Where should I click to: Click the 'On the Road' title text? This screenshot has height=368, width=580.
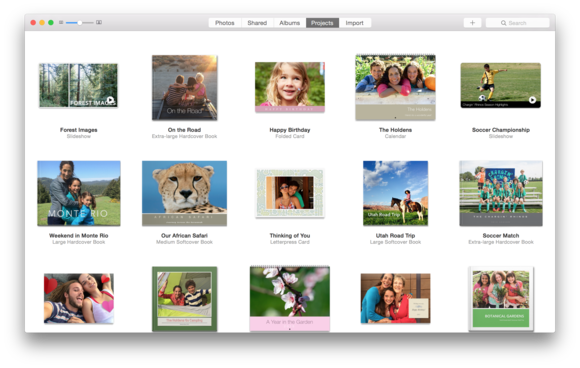[184, 130]
